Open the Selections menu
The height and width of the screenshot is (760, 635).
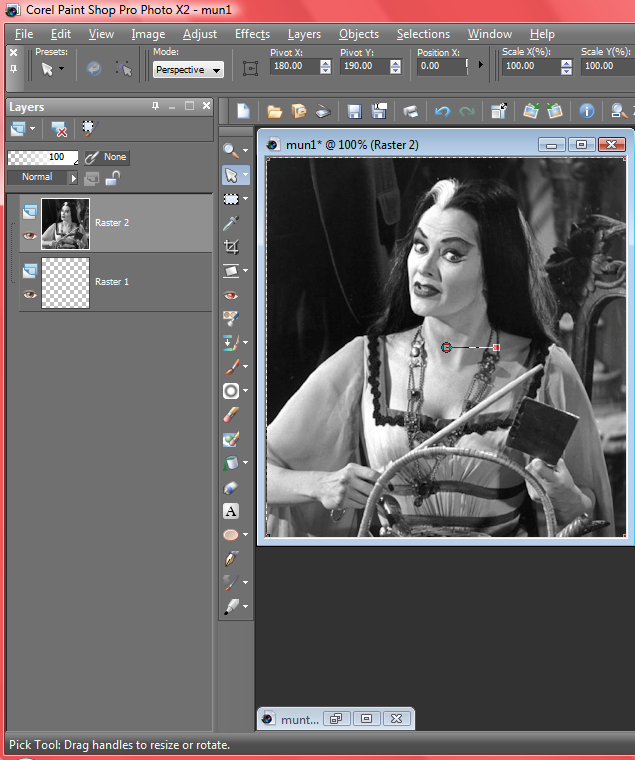coord(423,34)
